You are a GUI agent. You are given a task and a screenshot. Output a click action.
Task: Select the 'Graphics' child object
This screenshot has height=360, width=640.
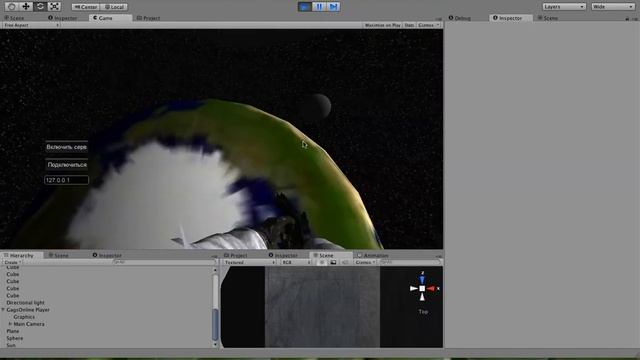[x=24, y=317]
